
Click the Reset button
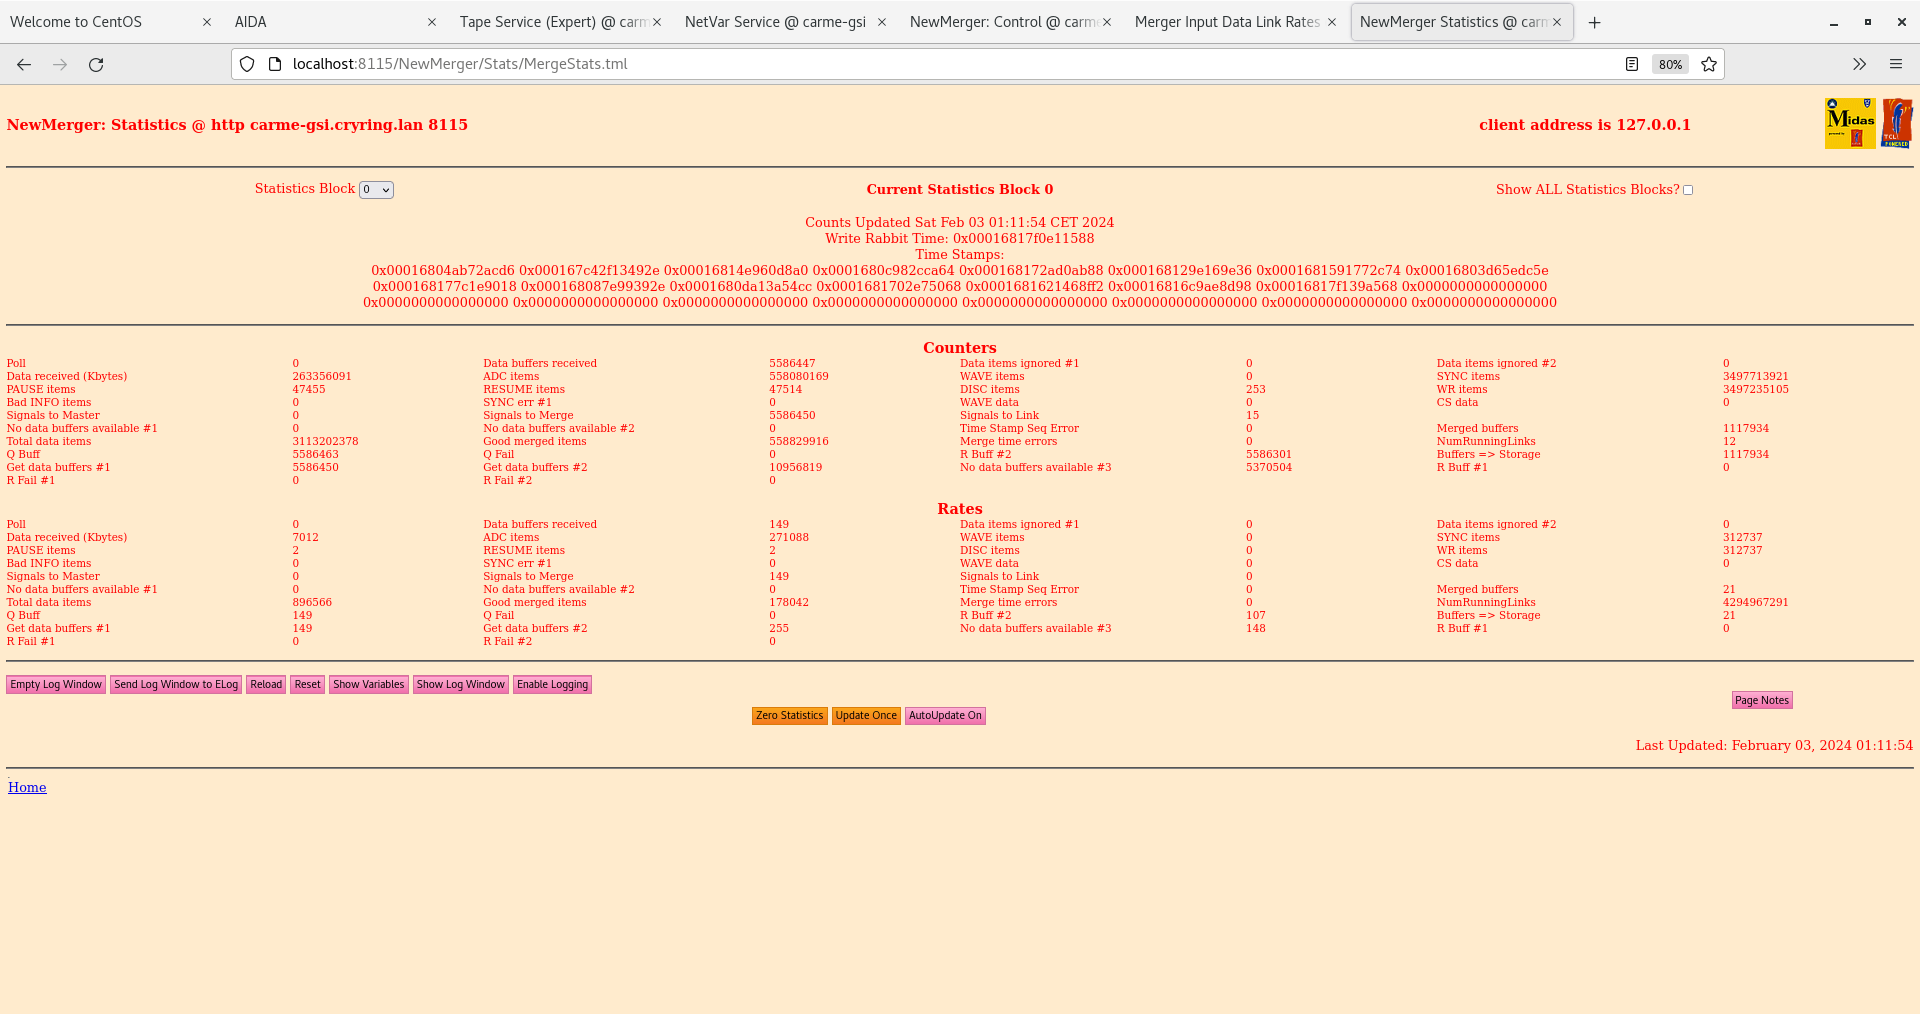click(308, 685)
